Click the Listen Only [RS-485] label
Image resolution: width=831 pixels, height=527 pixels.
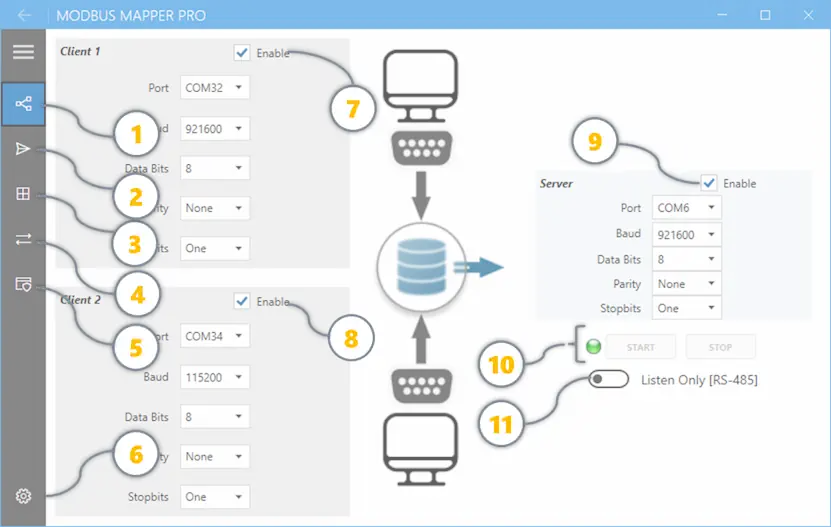point(699,380)
